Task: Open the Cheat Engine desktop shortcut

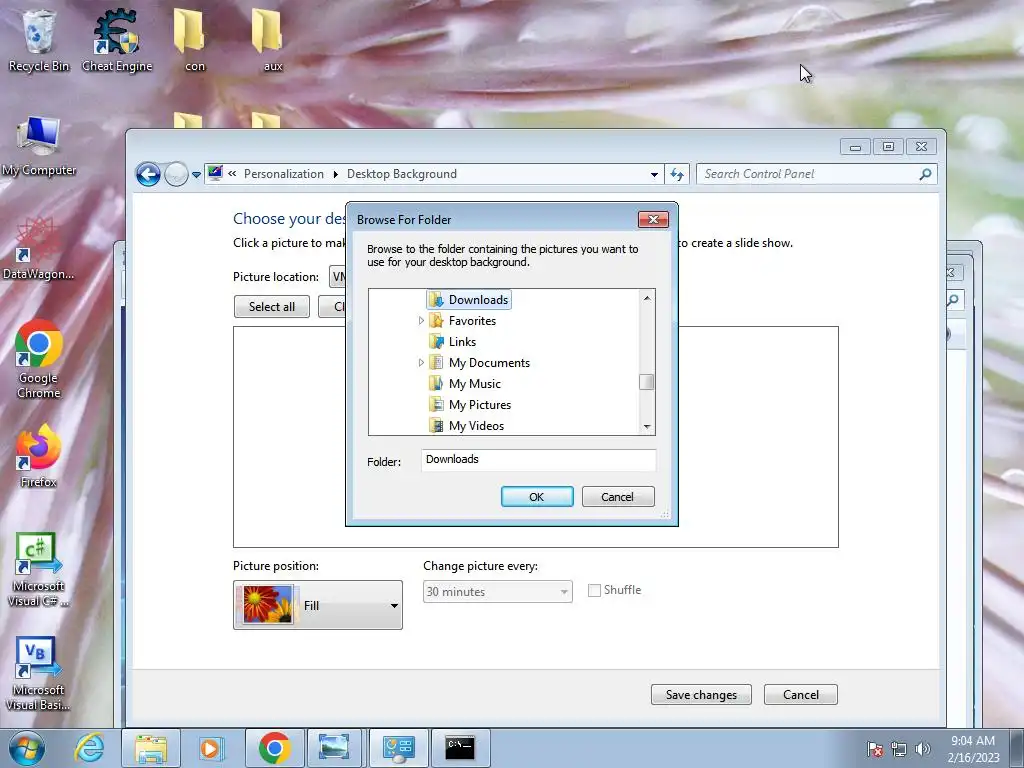Action: [x=117, y=40]
